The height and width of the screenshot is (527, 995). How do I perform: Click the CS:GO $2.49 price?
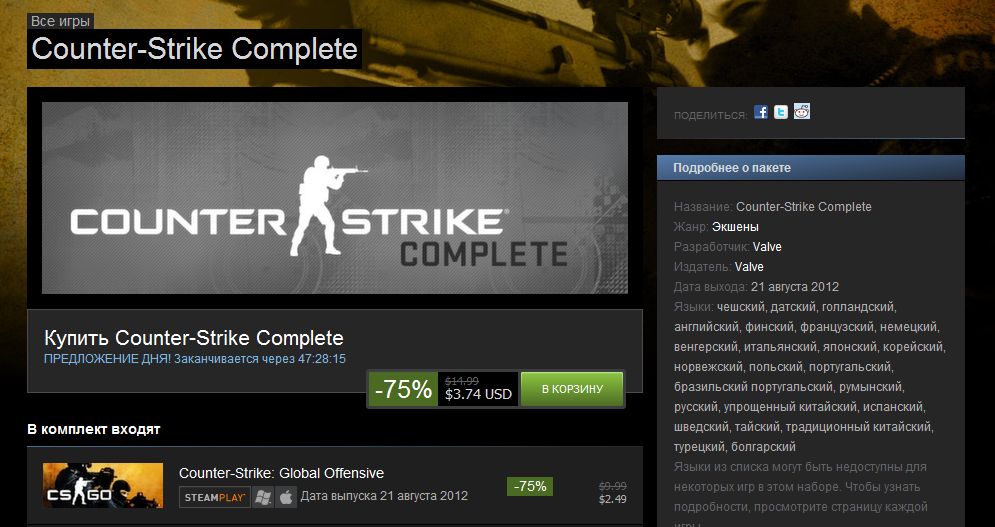612,500
